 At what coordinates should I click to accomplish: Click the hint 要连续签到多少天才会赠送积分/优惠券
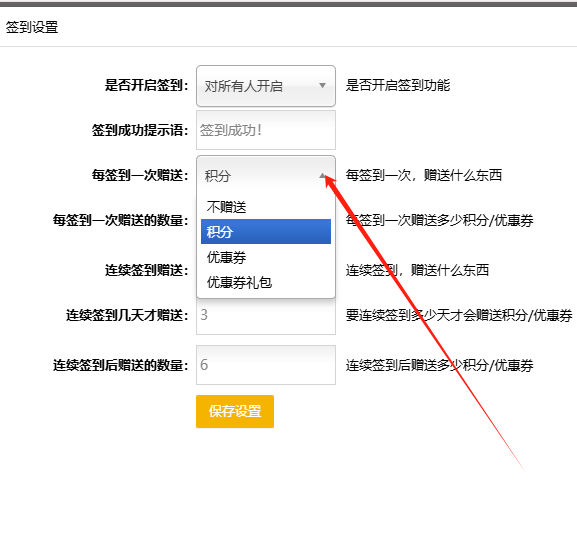tap(459, 315)
